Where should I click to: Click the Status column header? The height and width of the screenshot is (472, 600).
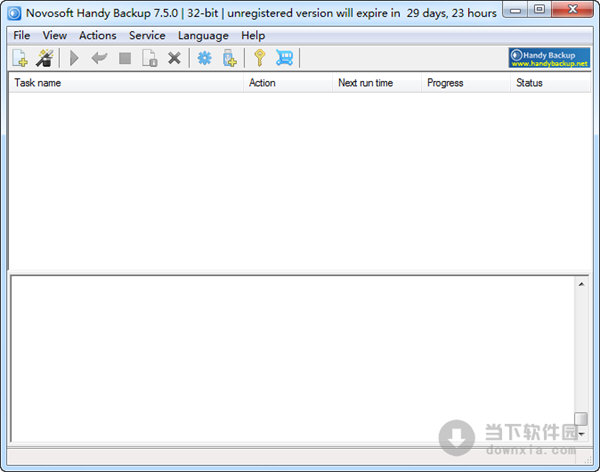[551, 83]
